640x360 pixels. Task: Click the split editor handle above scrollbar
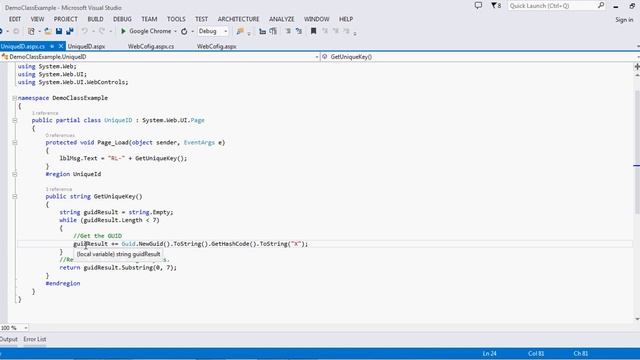pyautogui.click(x=637, y=66)
